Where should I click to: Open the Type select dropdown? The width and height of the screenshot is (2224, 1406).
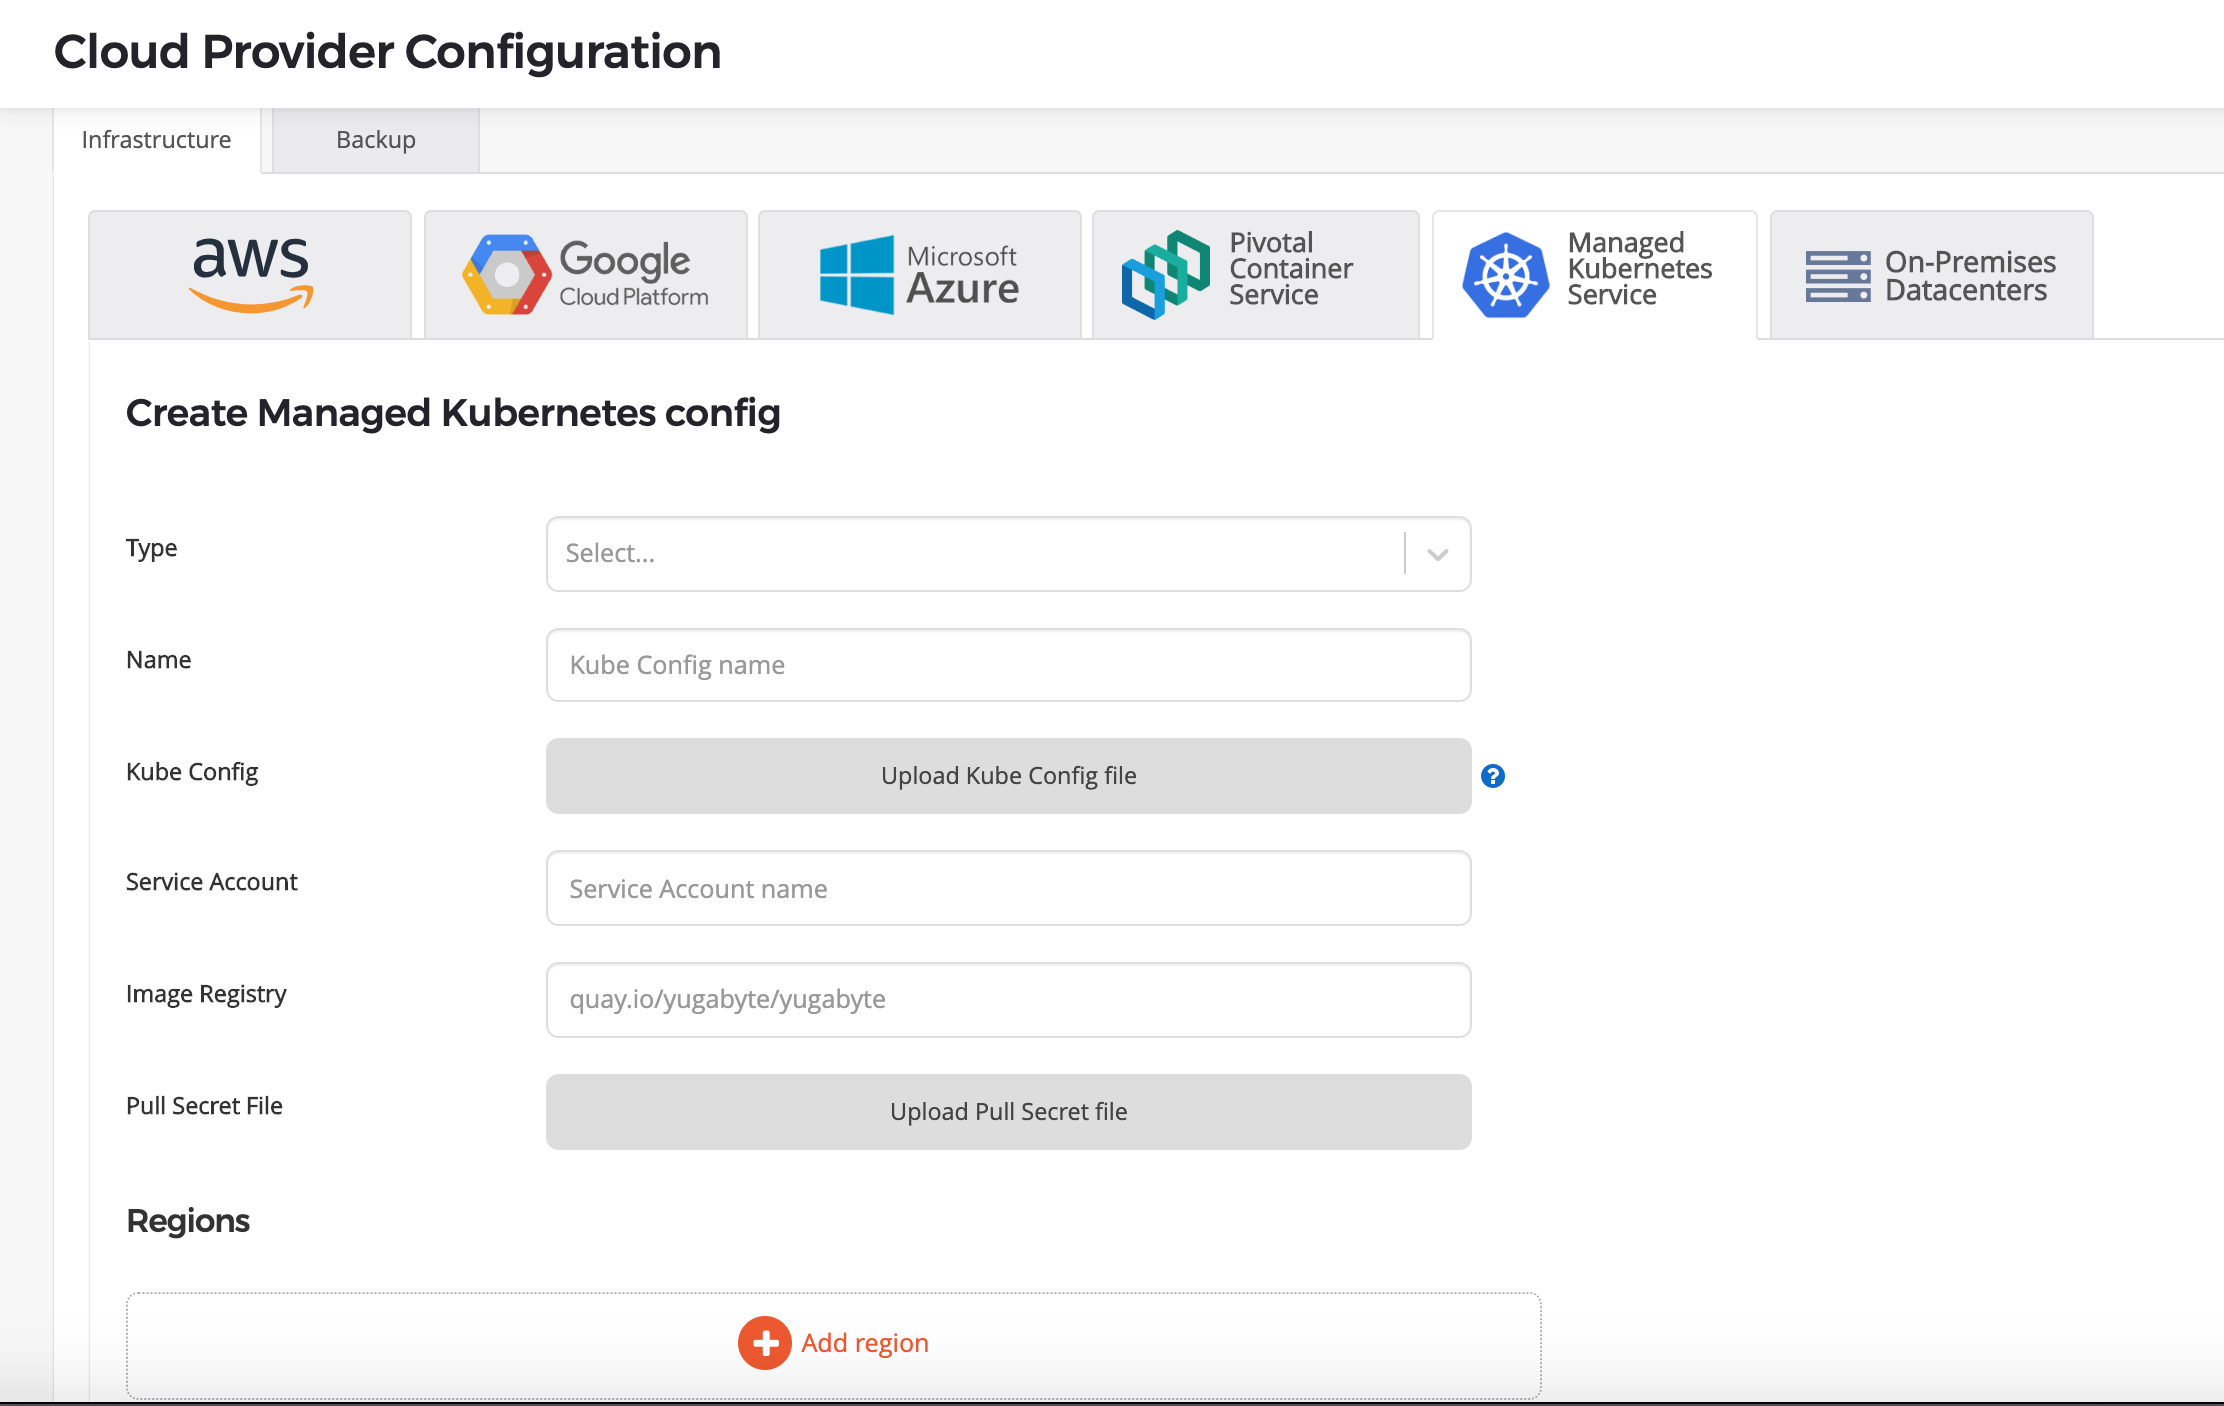click(x=1008, y=554)
